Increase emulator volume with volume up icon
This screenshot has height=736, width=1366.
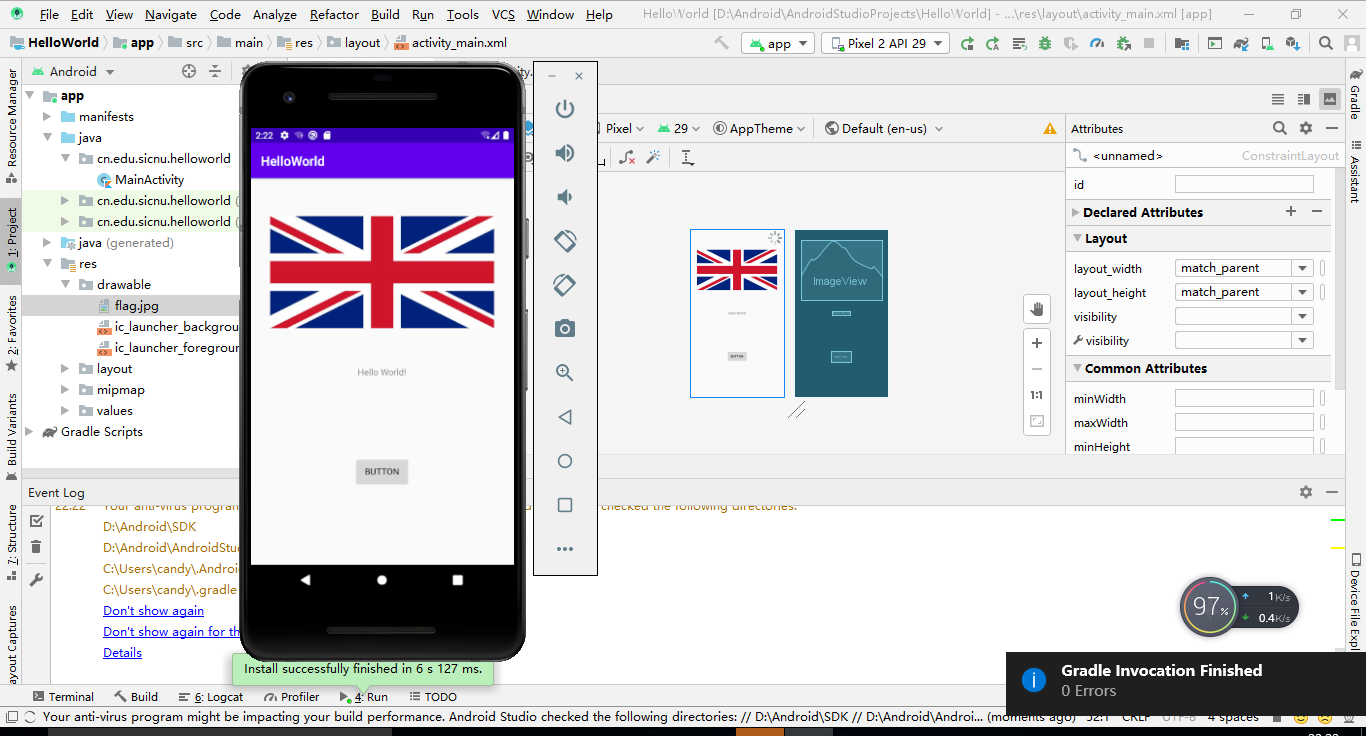point(565,152)
